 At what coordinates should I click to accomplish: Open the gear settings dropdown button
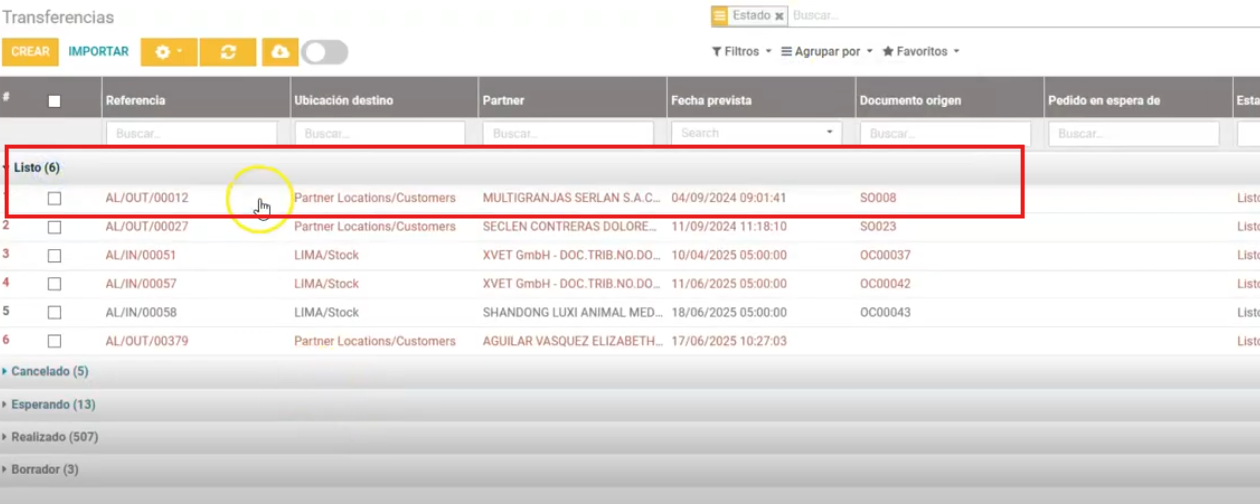point(168,52)
